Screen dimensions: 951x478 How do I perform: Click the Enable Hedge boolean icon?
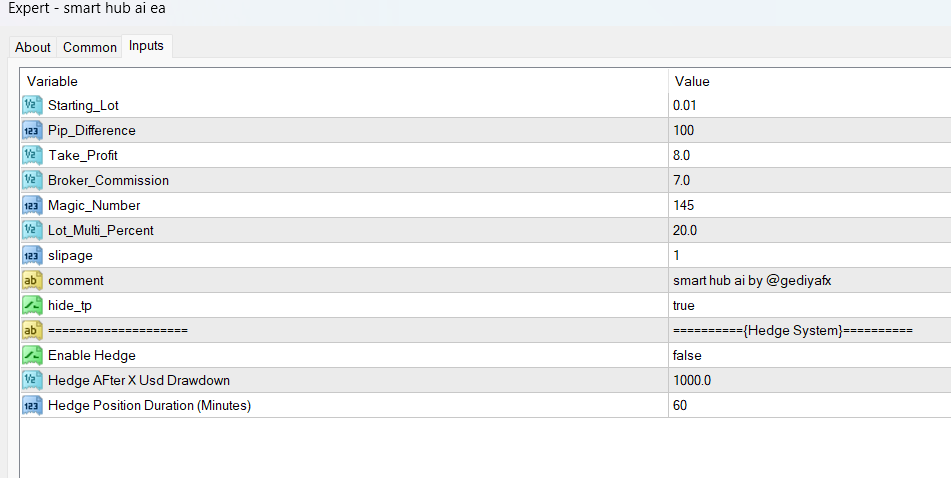point(31,355)
